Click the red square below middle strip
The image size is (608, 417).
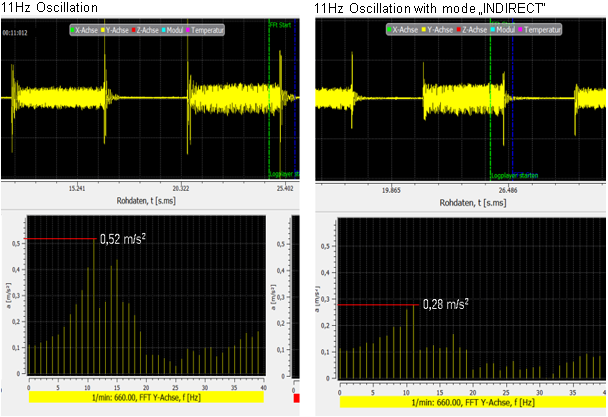coord(297,398)
